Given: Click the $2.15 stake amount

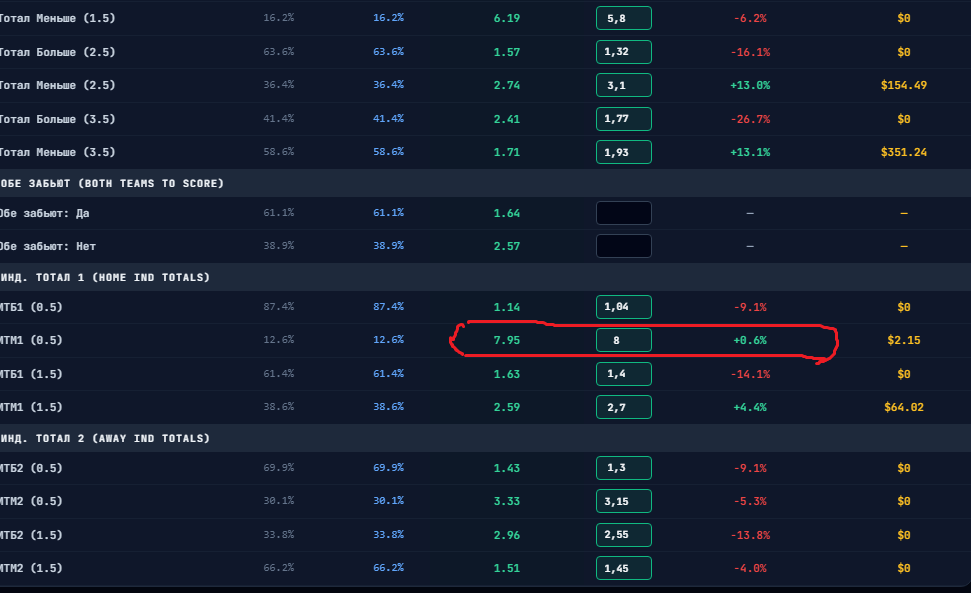Looking at the screenshot, I should [x=904, y=340].
